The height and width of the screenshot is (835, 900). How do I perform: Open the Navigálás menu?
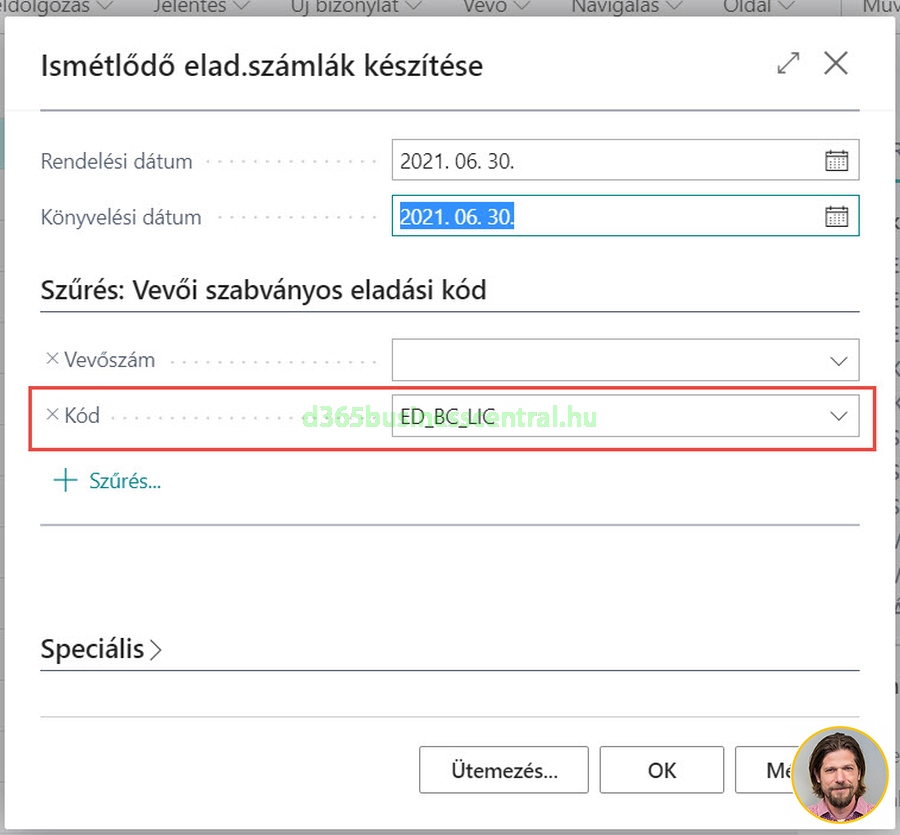click(626, 7)
